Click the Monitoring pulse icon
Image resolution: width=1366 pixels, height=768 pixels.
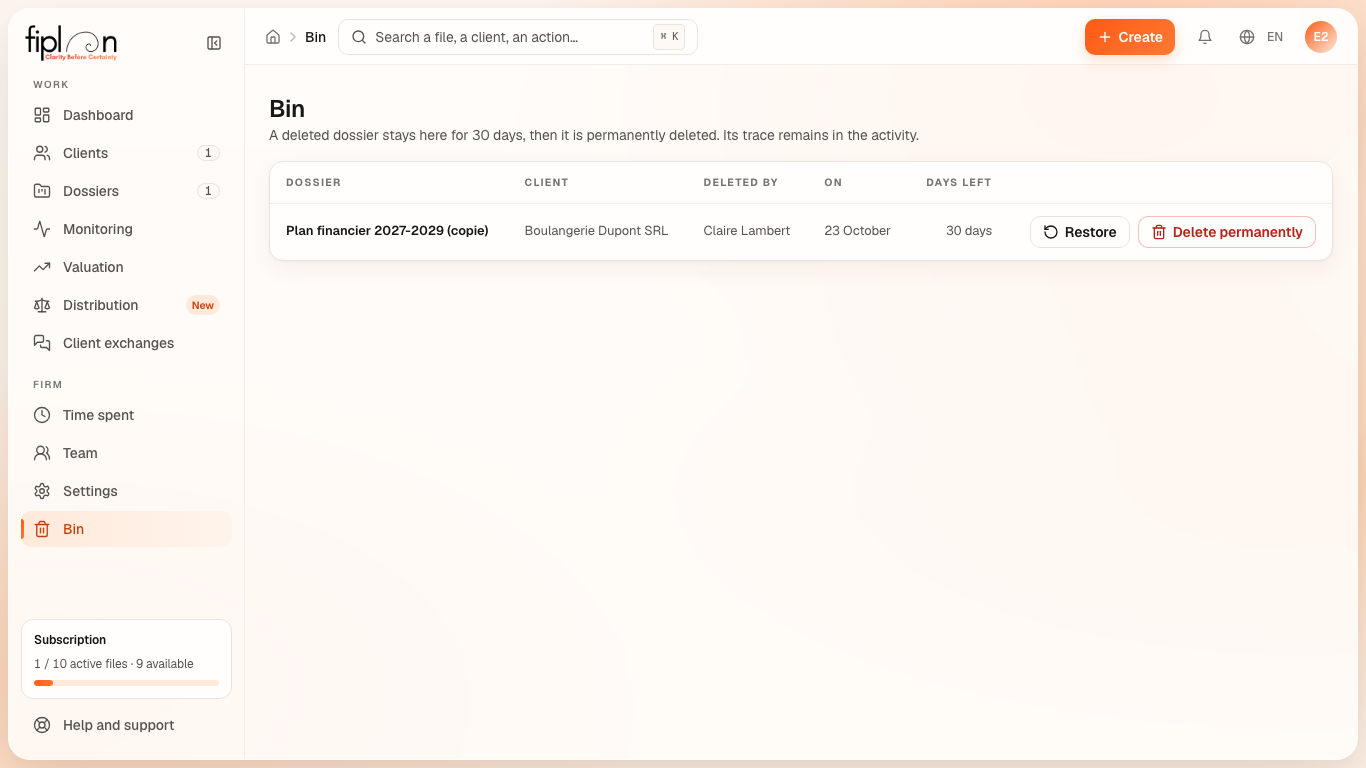pos(42,229)
